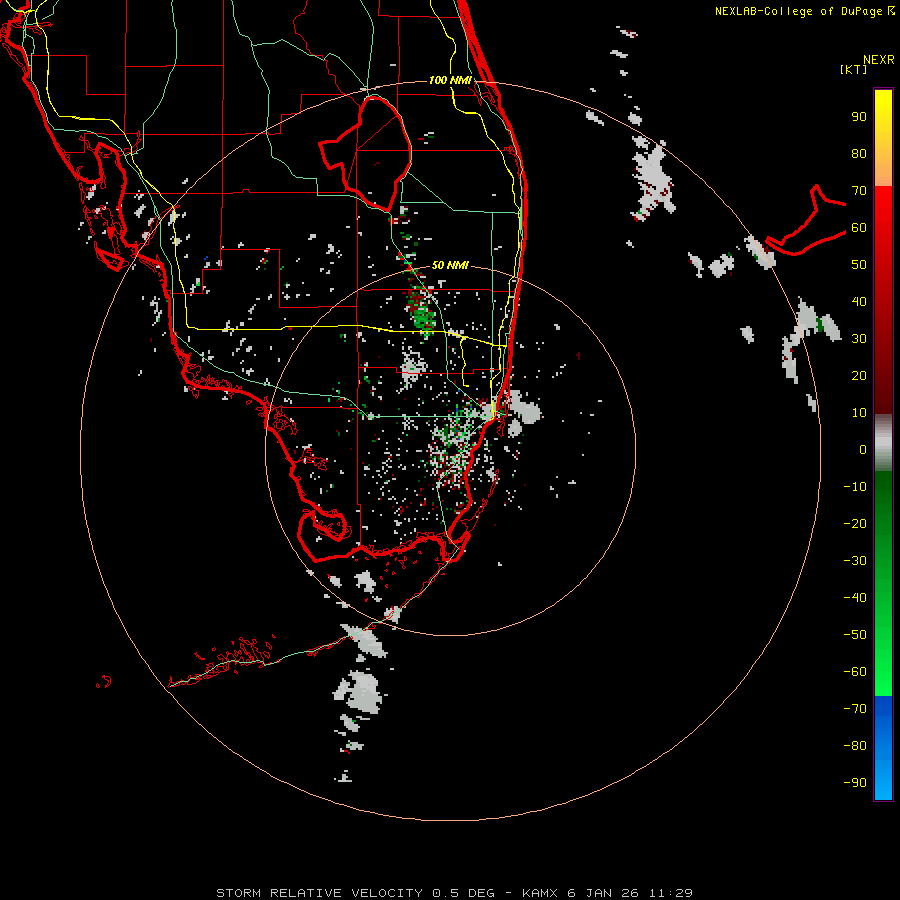Click the NEXR label above the color scale
This screenshot has width=900, height=900.
tap(878, 60)
